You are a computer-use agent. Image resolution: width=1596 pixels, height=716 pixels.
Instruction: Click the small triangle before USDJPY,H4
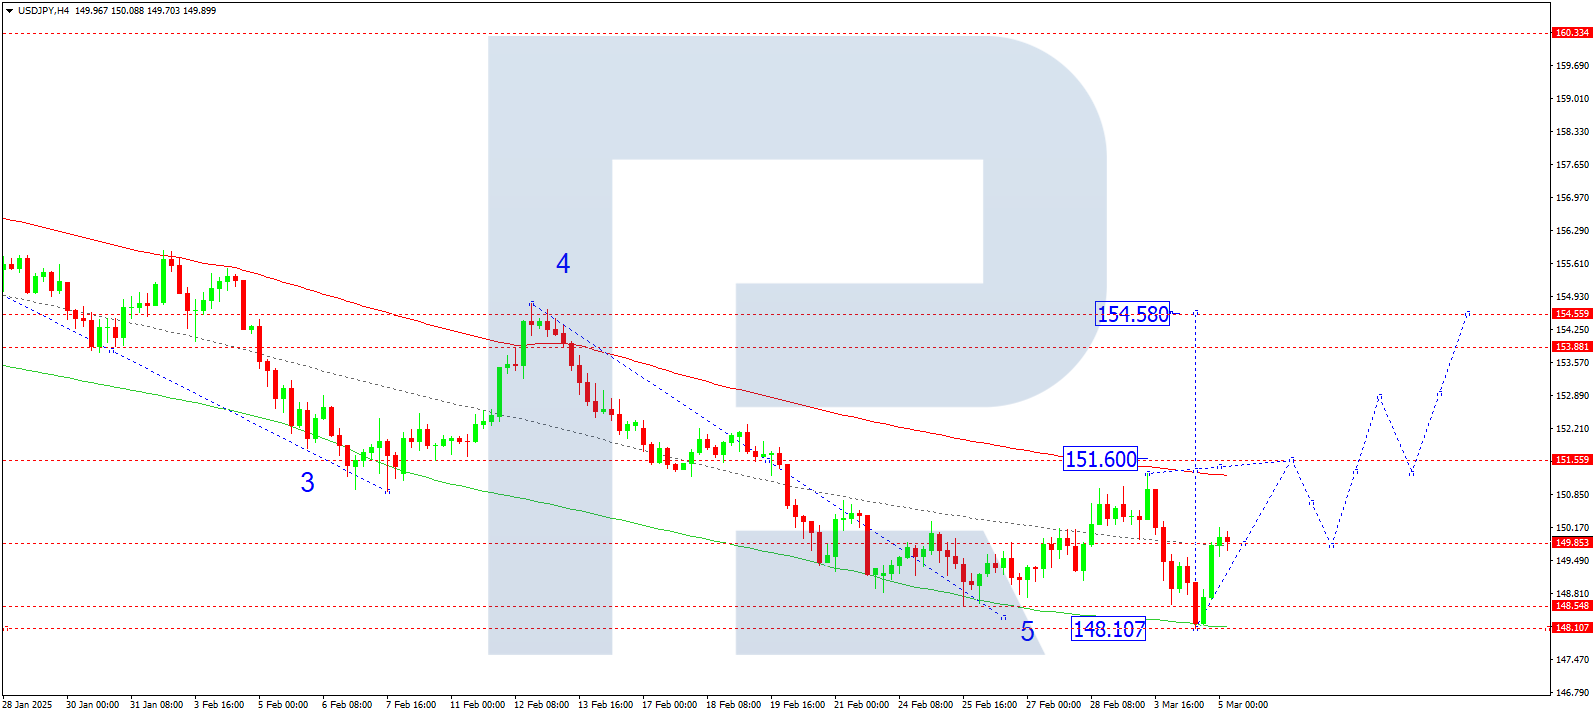(9, 10)
